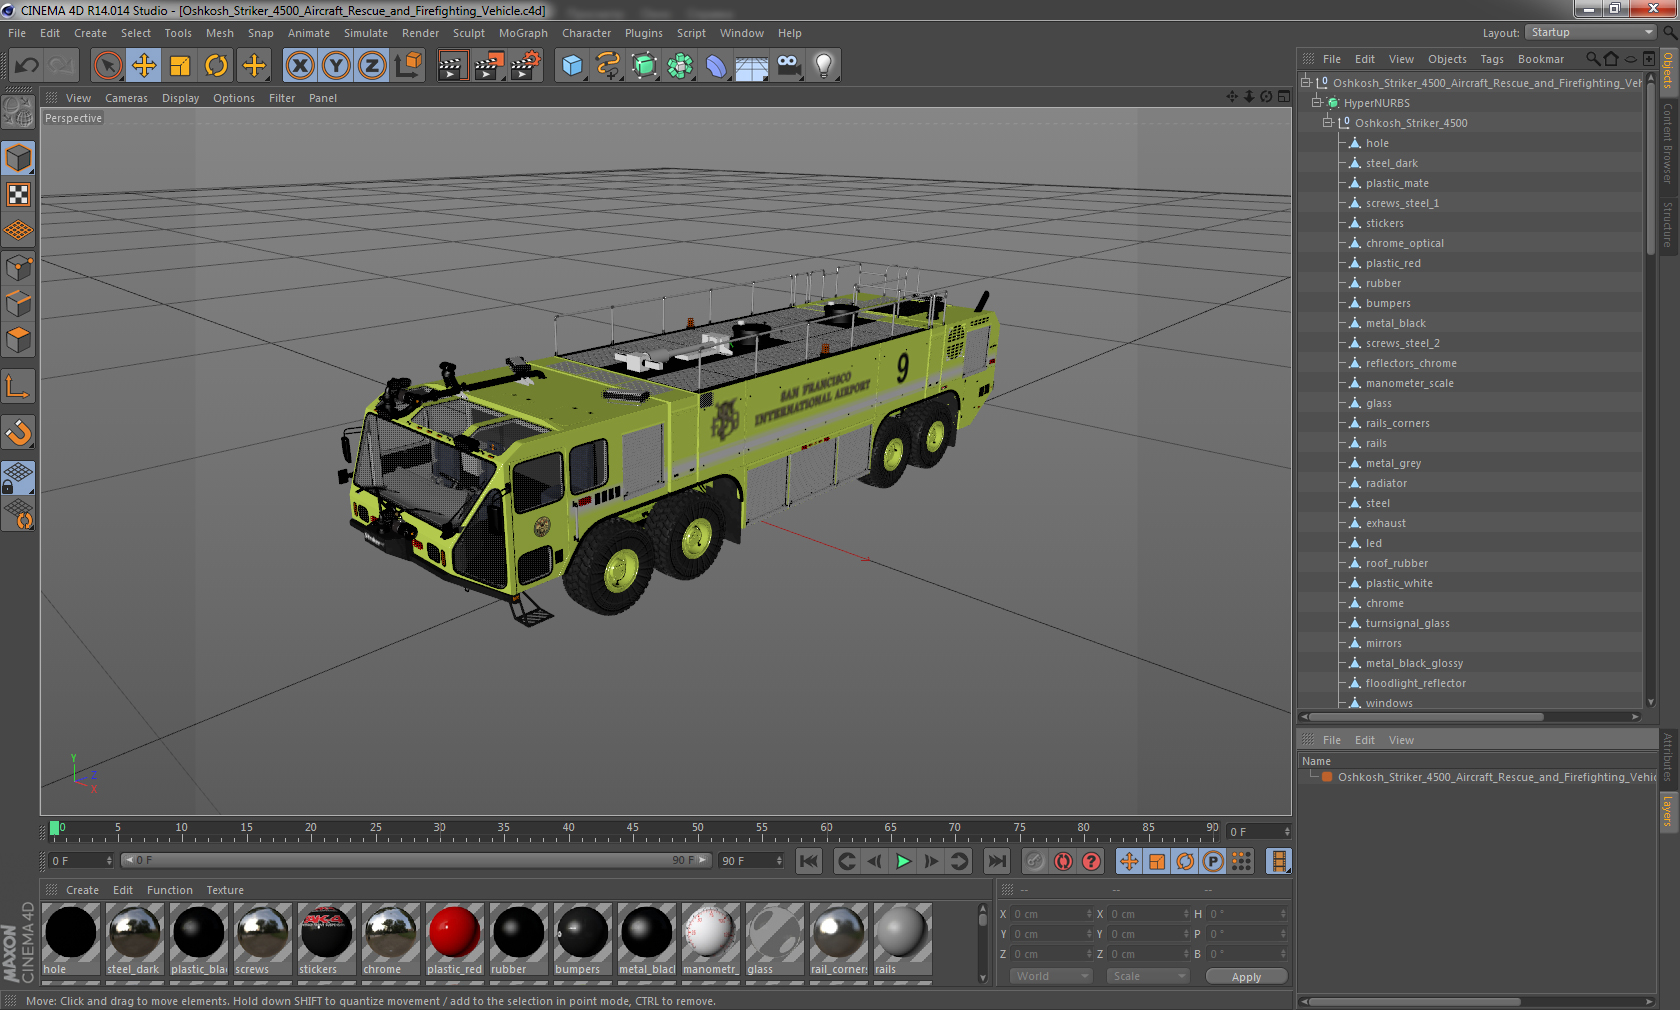Toggle position keyframe recording
1680x1010 pixels.
pyautogui.click(x=1129, y=861)
